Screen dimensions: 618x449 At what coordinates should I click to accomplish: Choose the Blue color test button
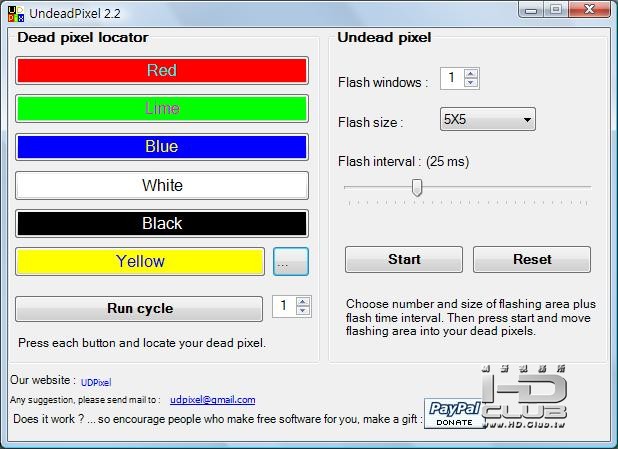click(x=162, y=147)
